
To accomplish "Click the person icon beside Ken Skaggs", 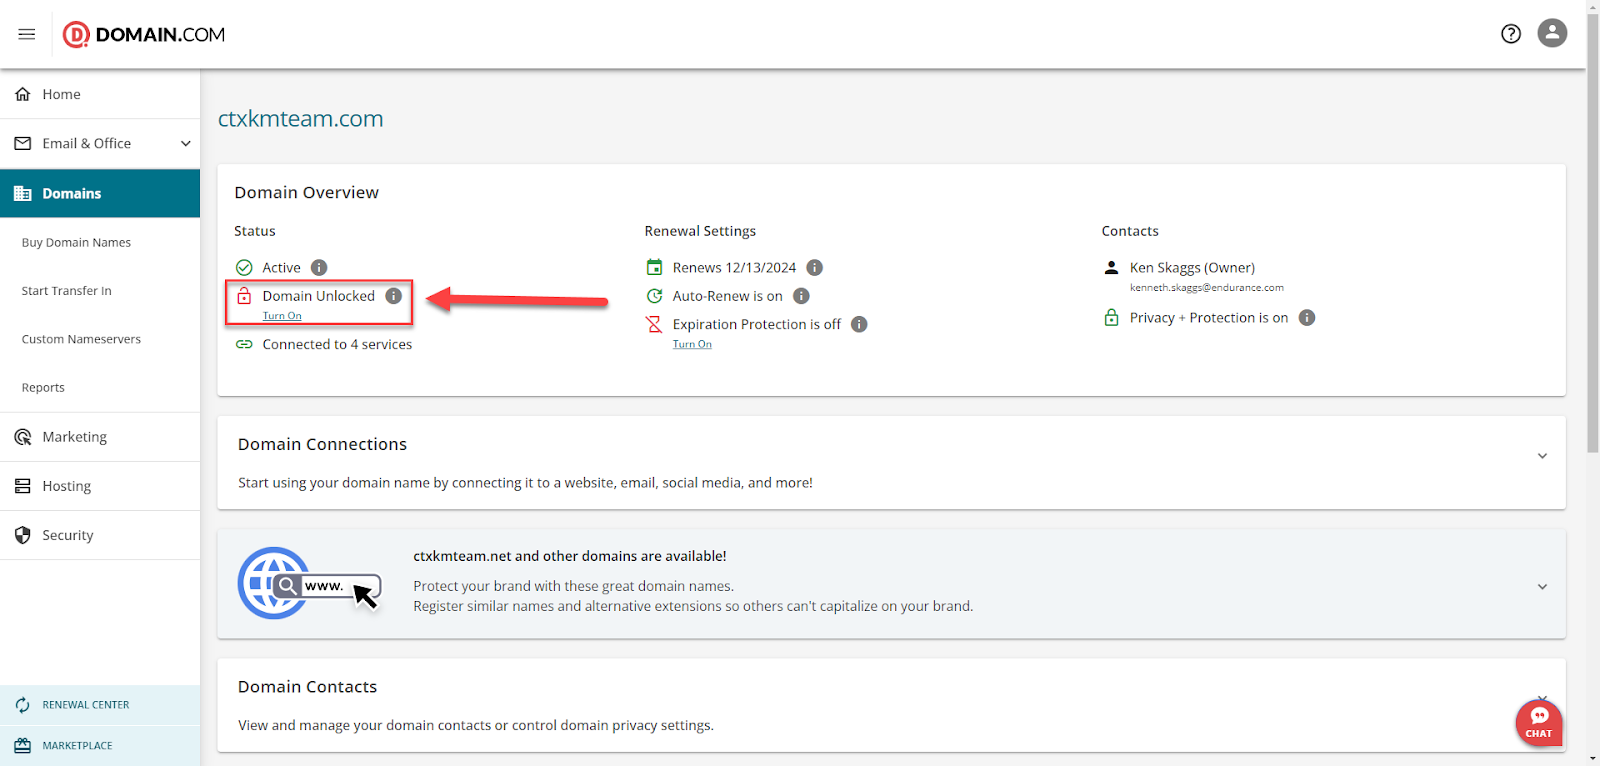I will point(1111,268).
